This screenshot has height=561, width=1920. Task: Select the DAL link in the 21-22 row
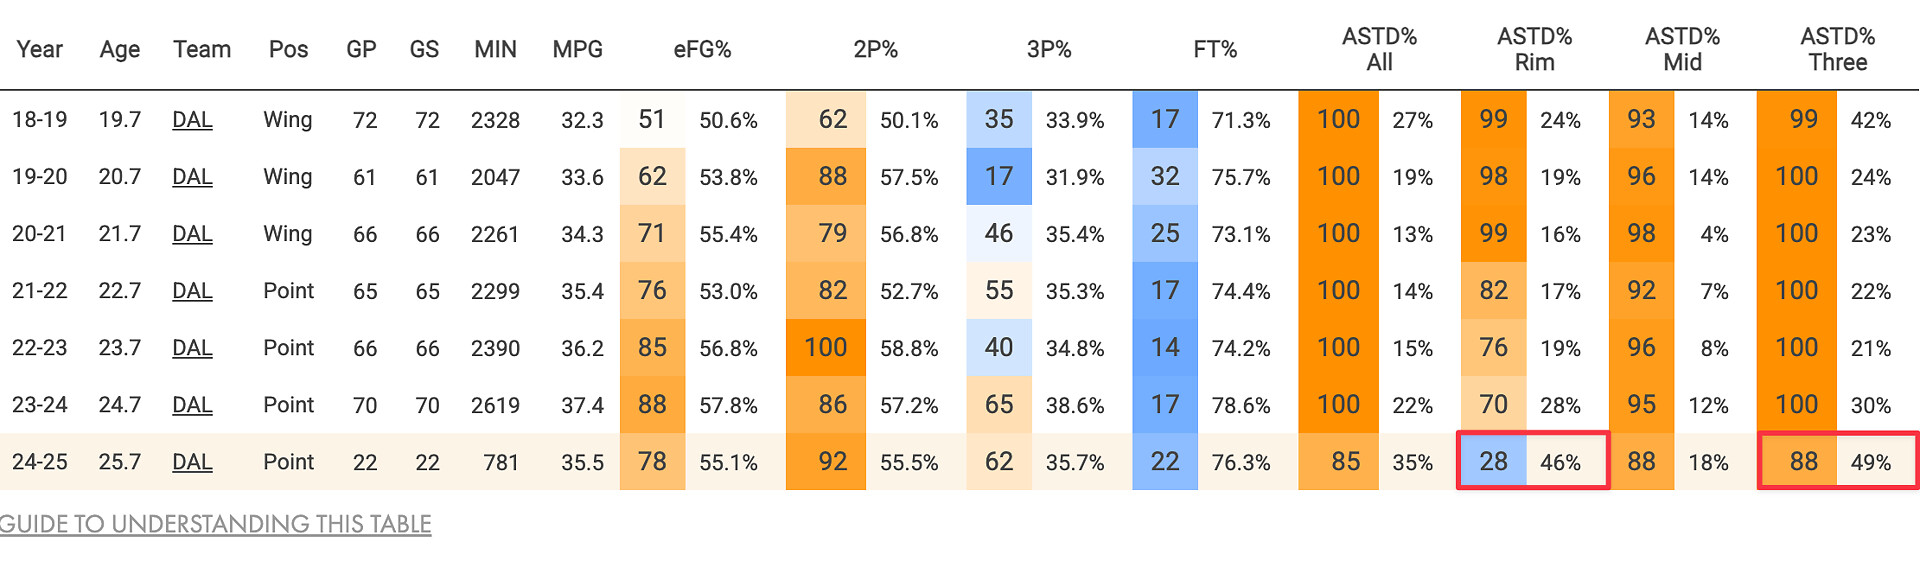coord(192,291)
